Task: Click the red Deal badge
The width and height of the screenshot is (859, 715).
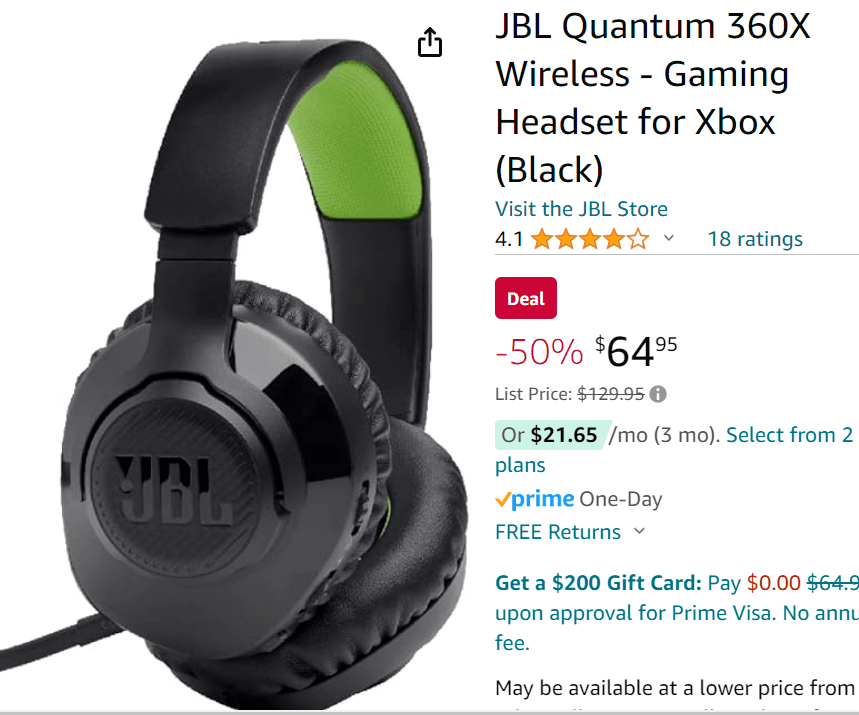Action: [525, 298]
